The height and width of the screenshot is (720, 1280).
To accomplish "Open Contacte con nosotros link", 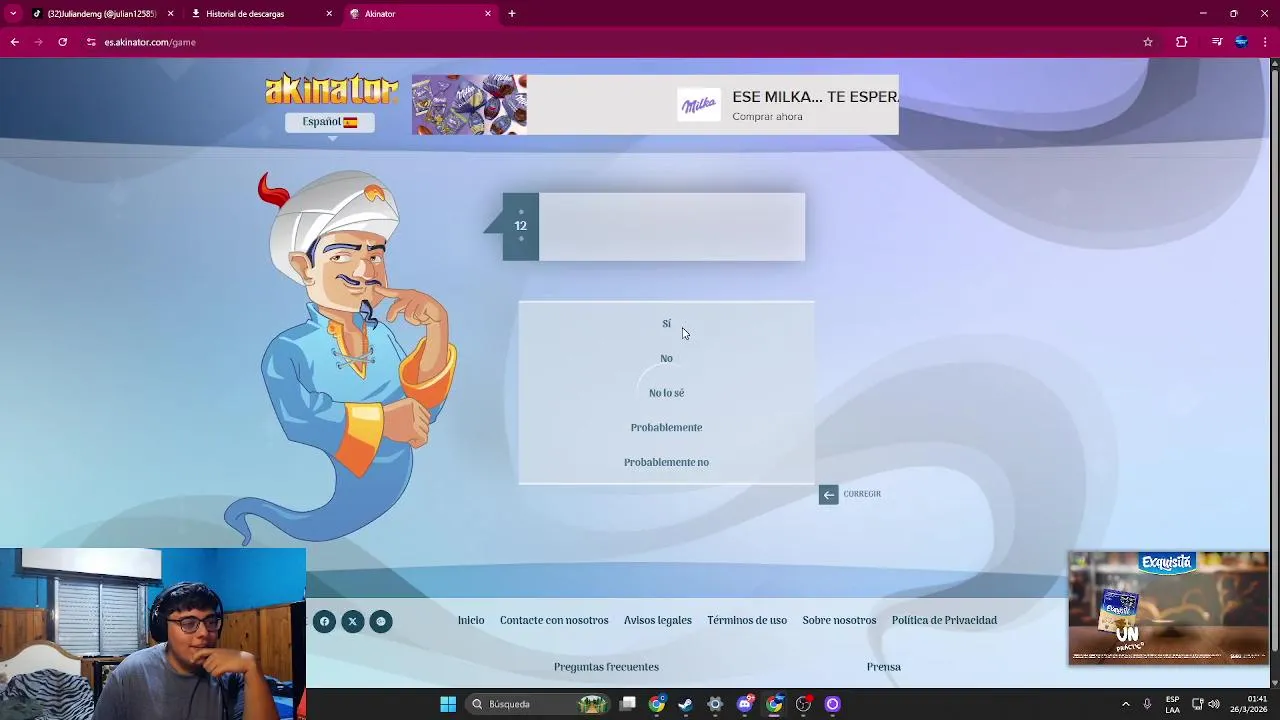I will point(554,621).
